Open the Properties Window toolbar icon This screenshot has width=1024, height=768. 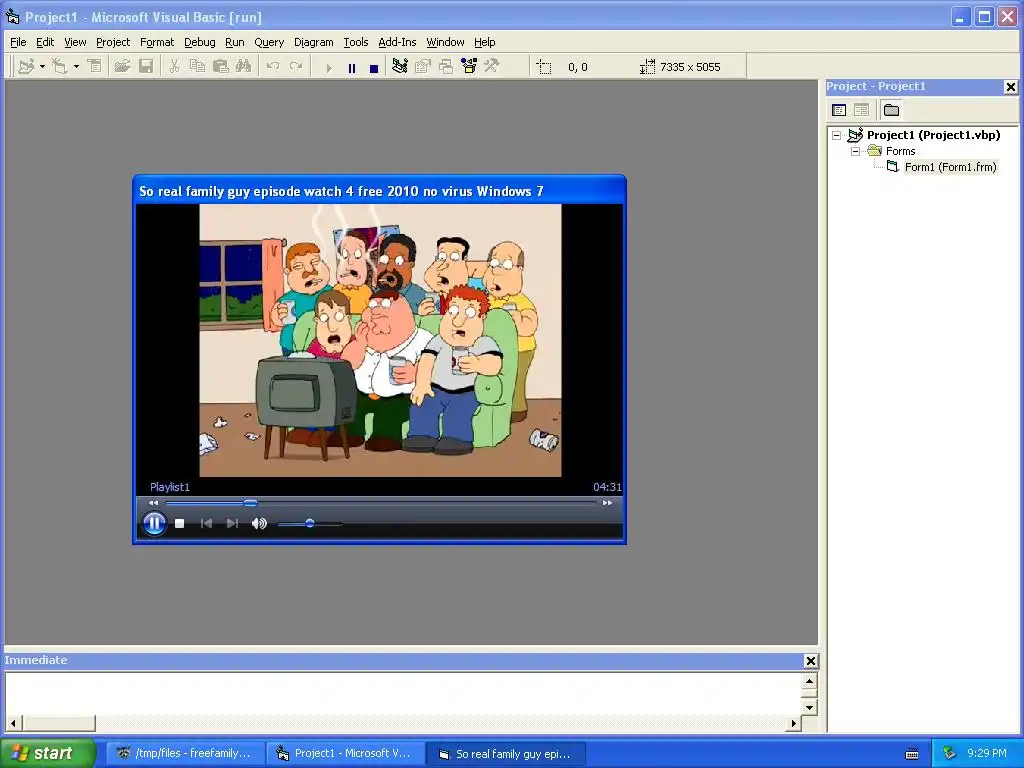point(423,67)
